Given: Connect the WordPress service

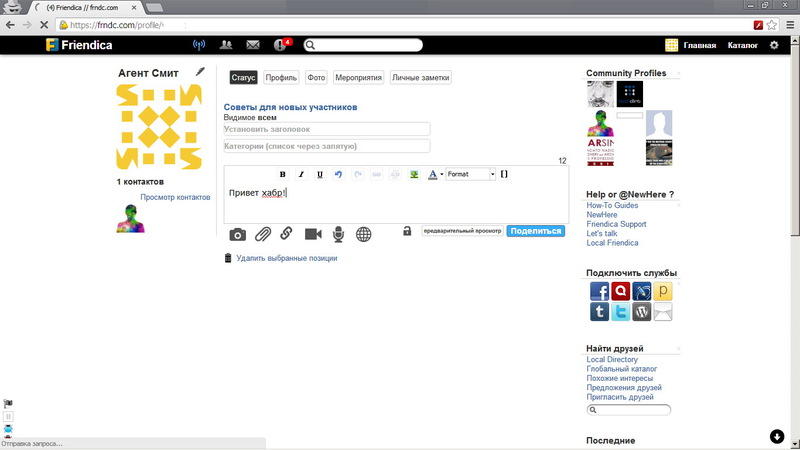Looking at the screenshot, I should (642, 312).
